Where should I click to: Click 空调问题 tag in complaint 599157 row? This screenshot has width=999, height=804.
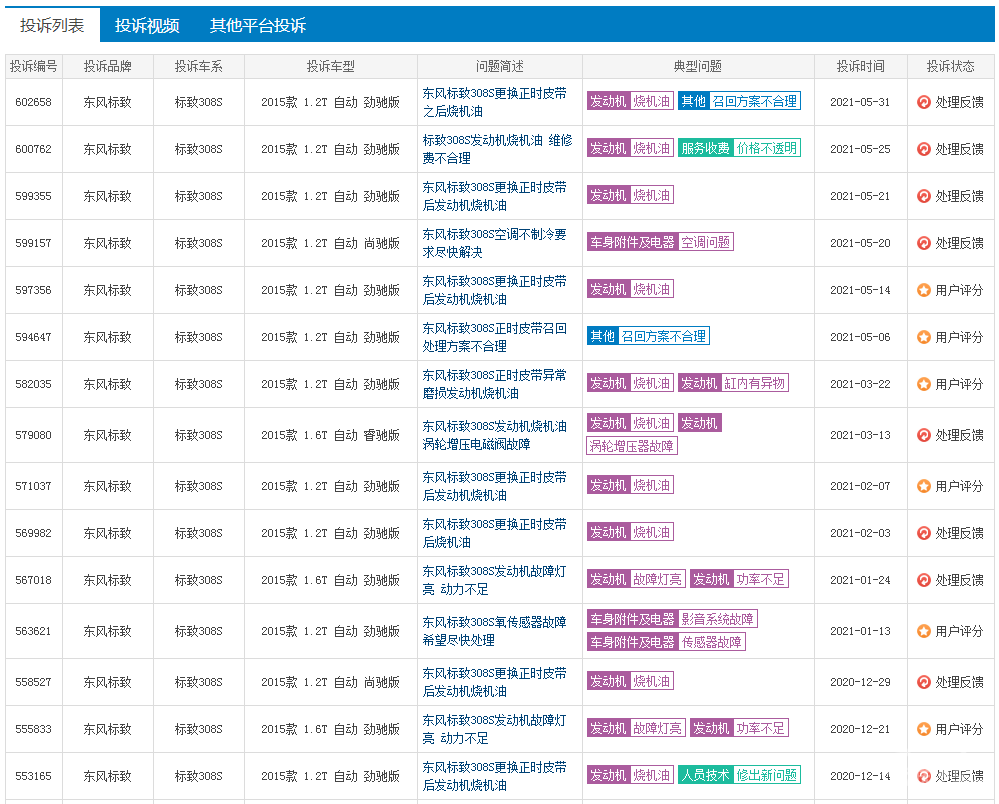tap(705, 242)
